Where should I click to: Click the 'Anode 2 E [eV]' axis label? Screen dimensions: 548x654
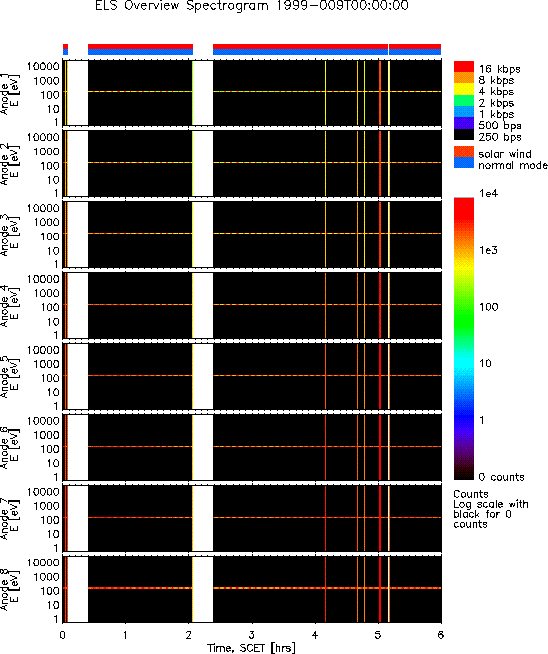pos(9,165)
